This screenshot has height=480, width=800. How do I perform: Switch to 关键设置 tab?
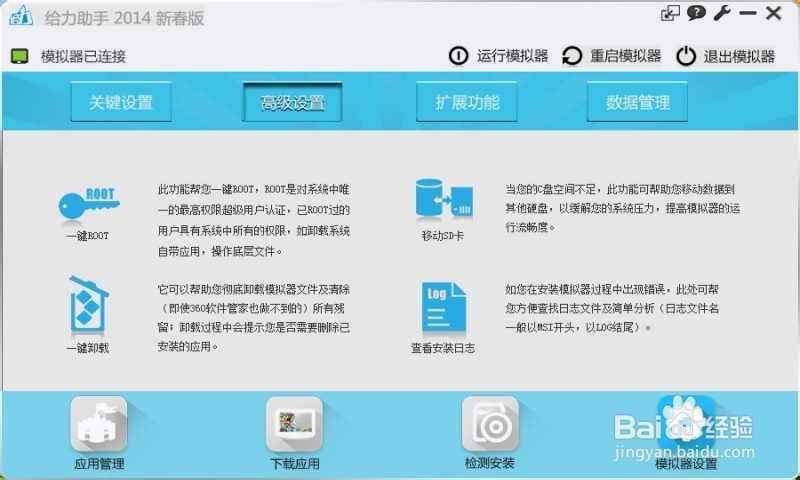click(121, 102)
